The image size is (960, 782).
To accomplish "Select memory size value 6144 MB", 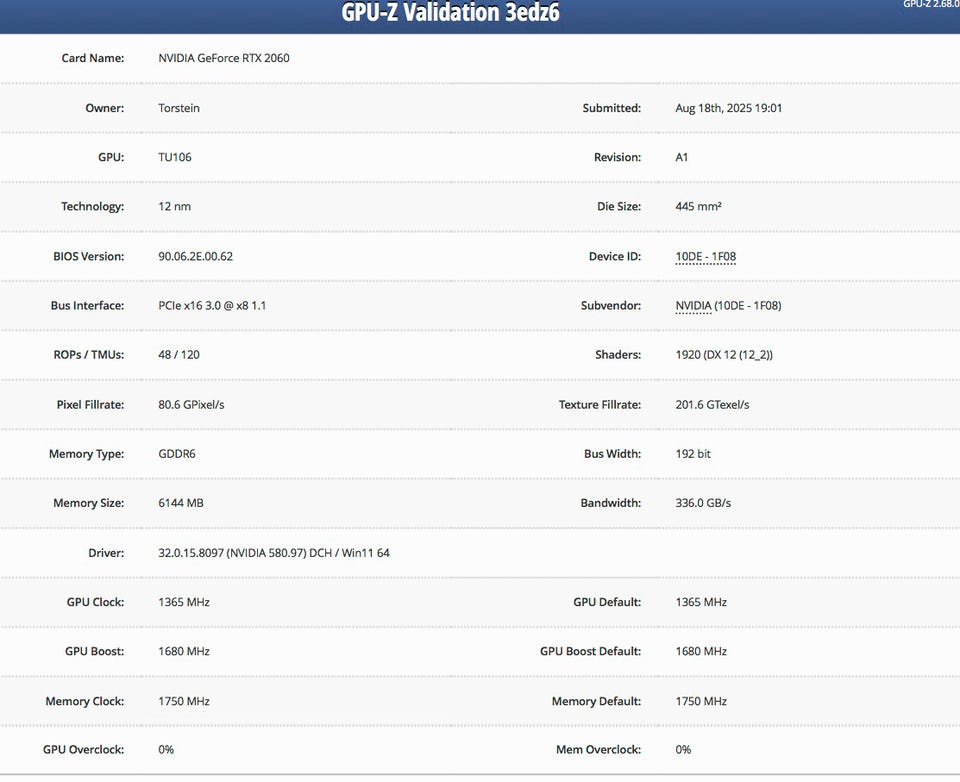I will (181, 503).
